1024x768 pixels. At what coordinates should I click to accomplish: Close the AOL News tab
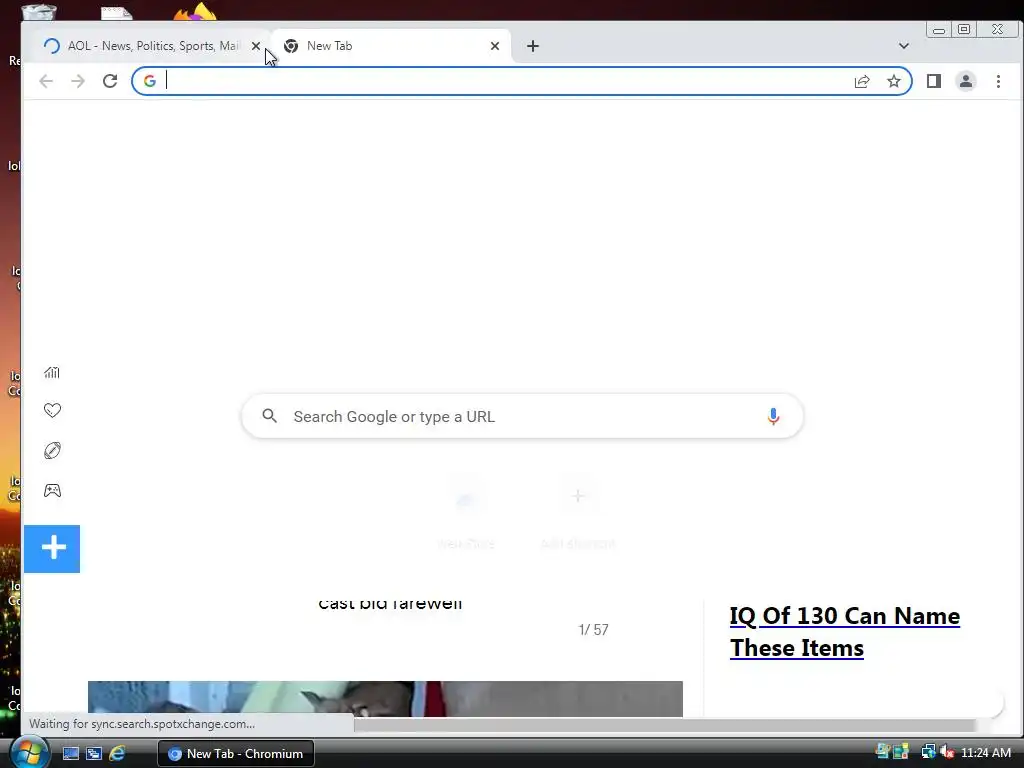click(x=256, y=46)
